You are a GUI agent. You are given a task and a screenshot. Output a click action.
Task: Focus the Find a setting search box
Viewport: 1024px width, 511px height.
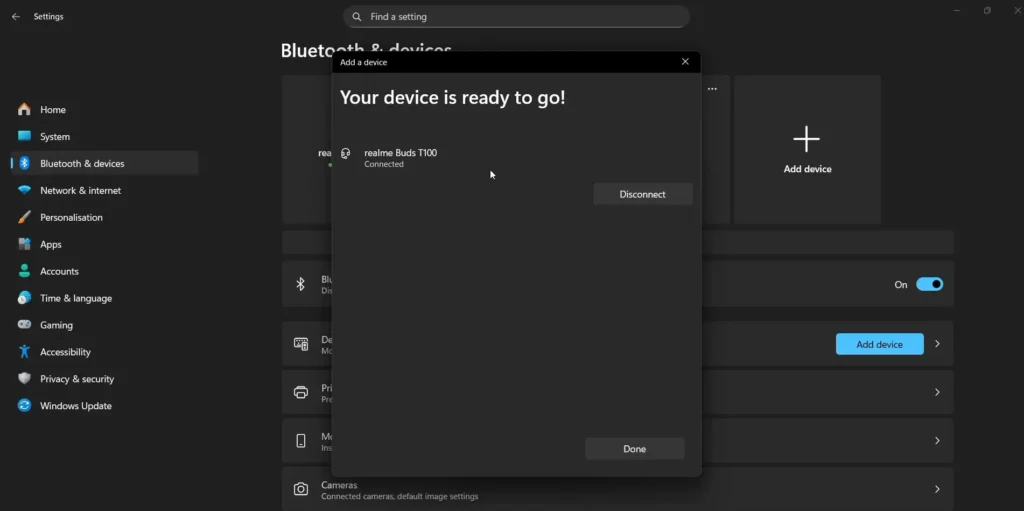click(517, 17)
